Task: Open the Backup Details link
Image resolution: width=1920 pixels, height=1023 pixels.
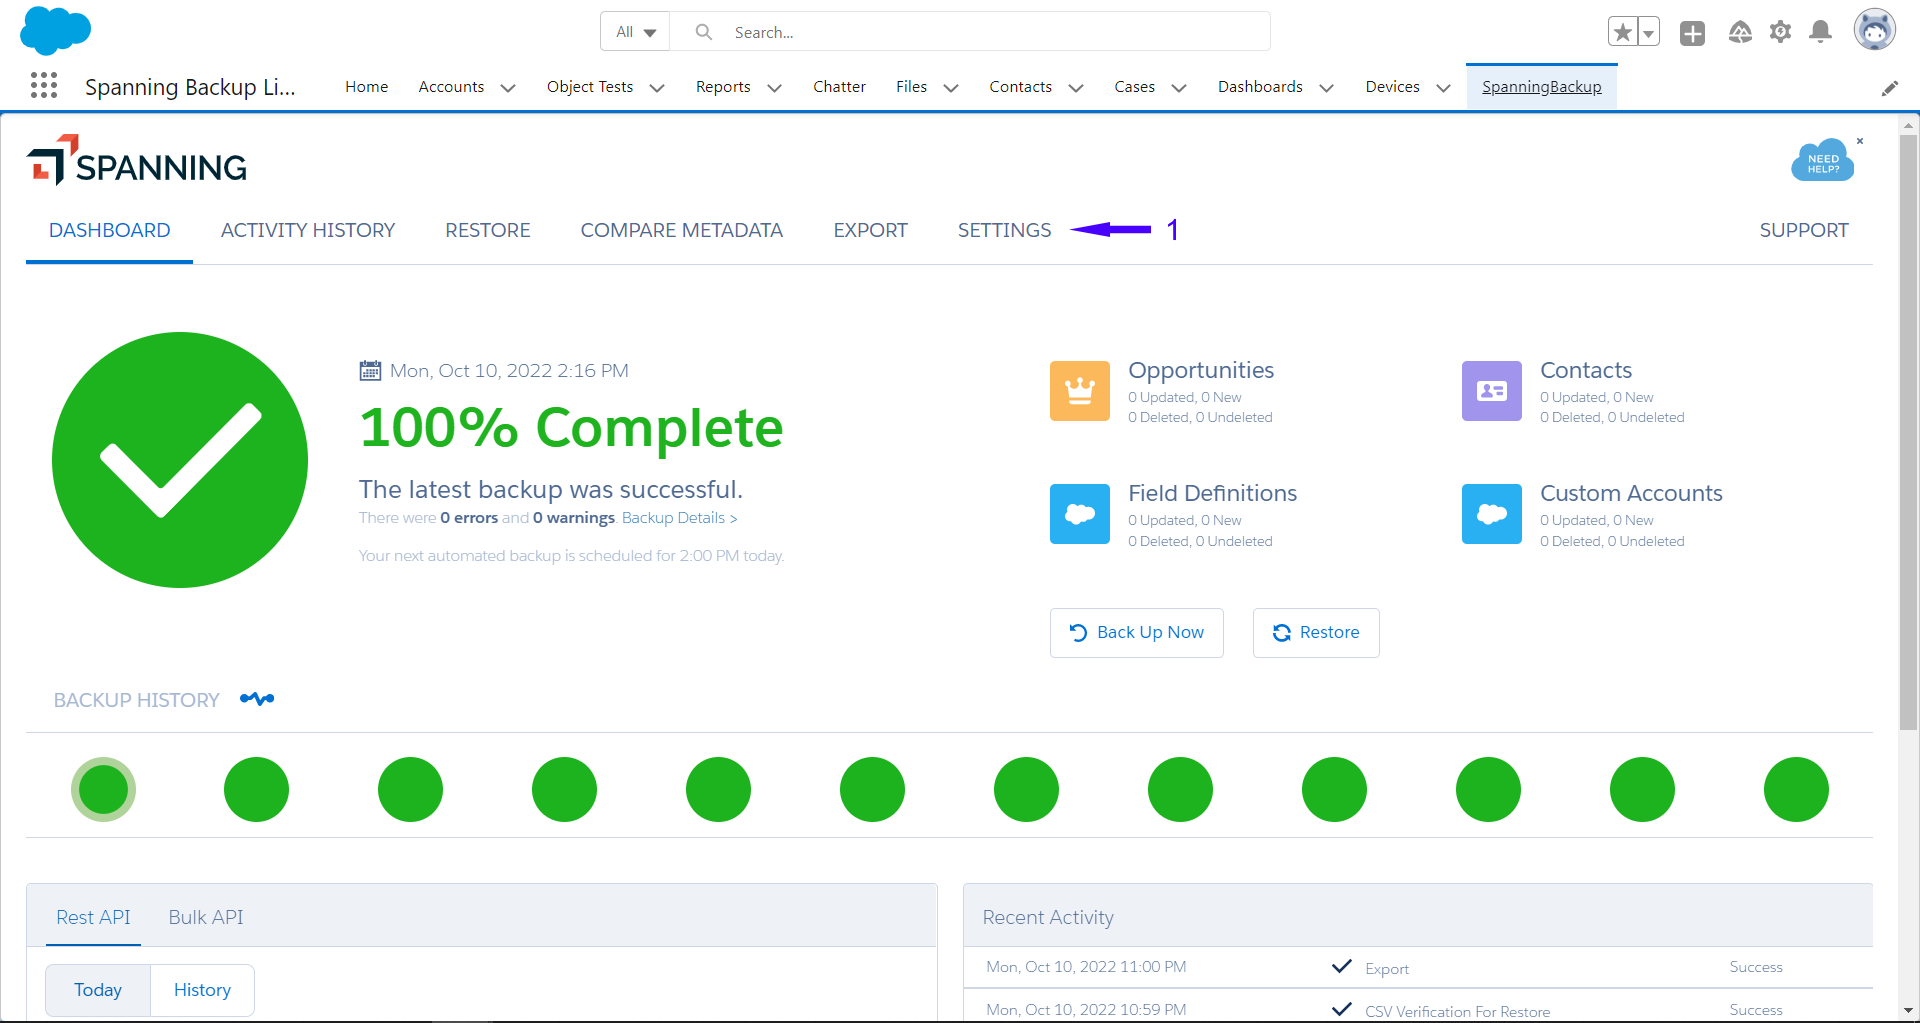Action: [679, 518]
